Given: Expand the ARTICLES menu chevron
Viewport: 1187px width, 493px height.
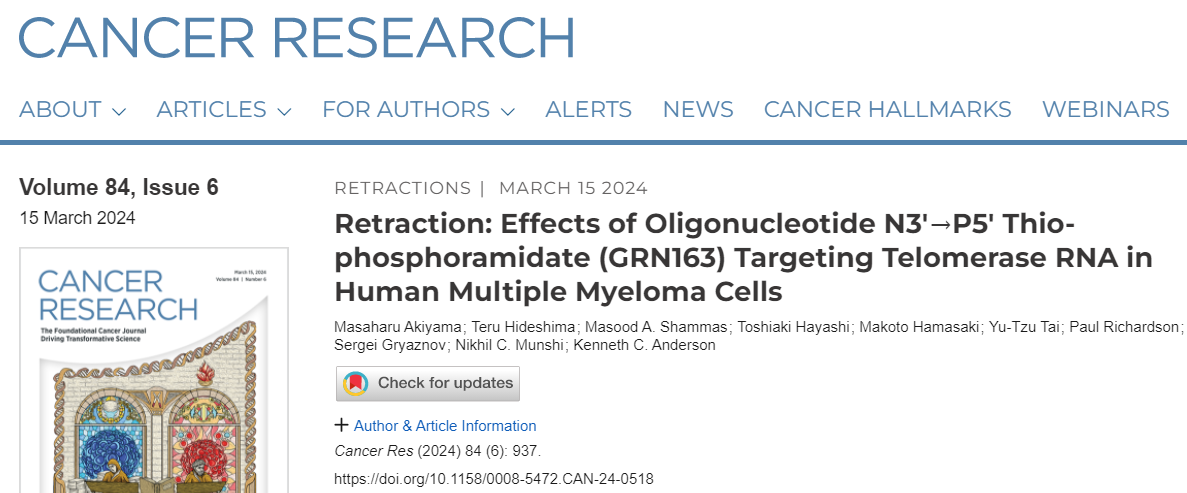Looking at the screenshot, I should pyautogui.click(x=284, y=111).
